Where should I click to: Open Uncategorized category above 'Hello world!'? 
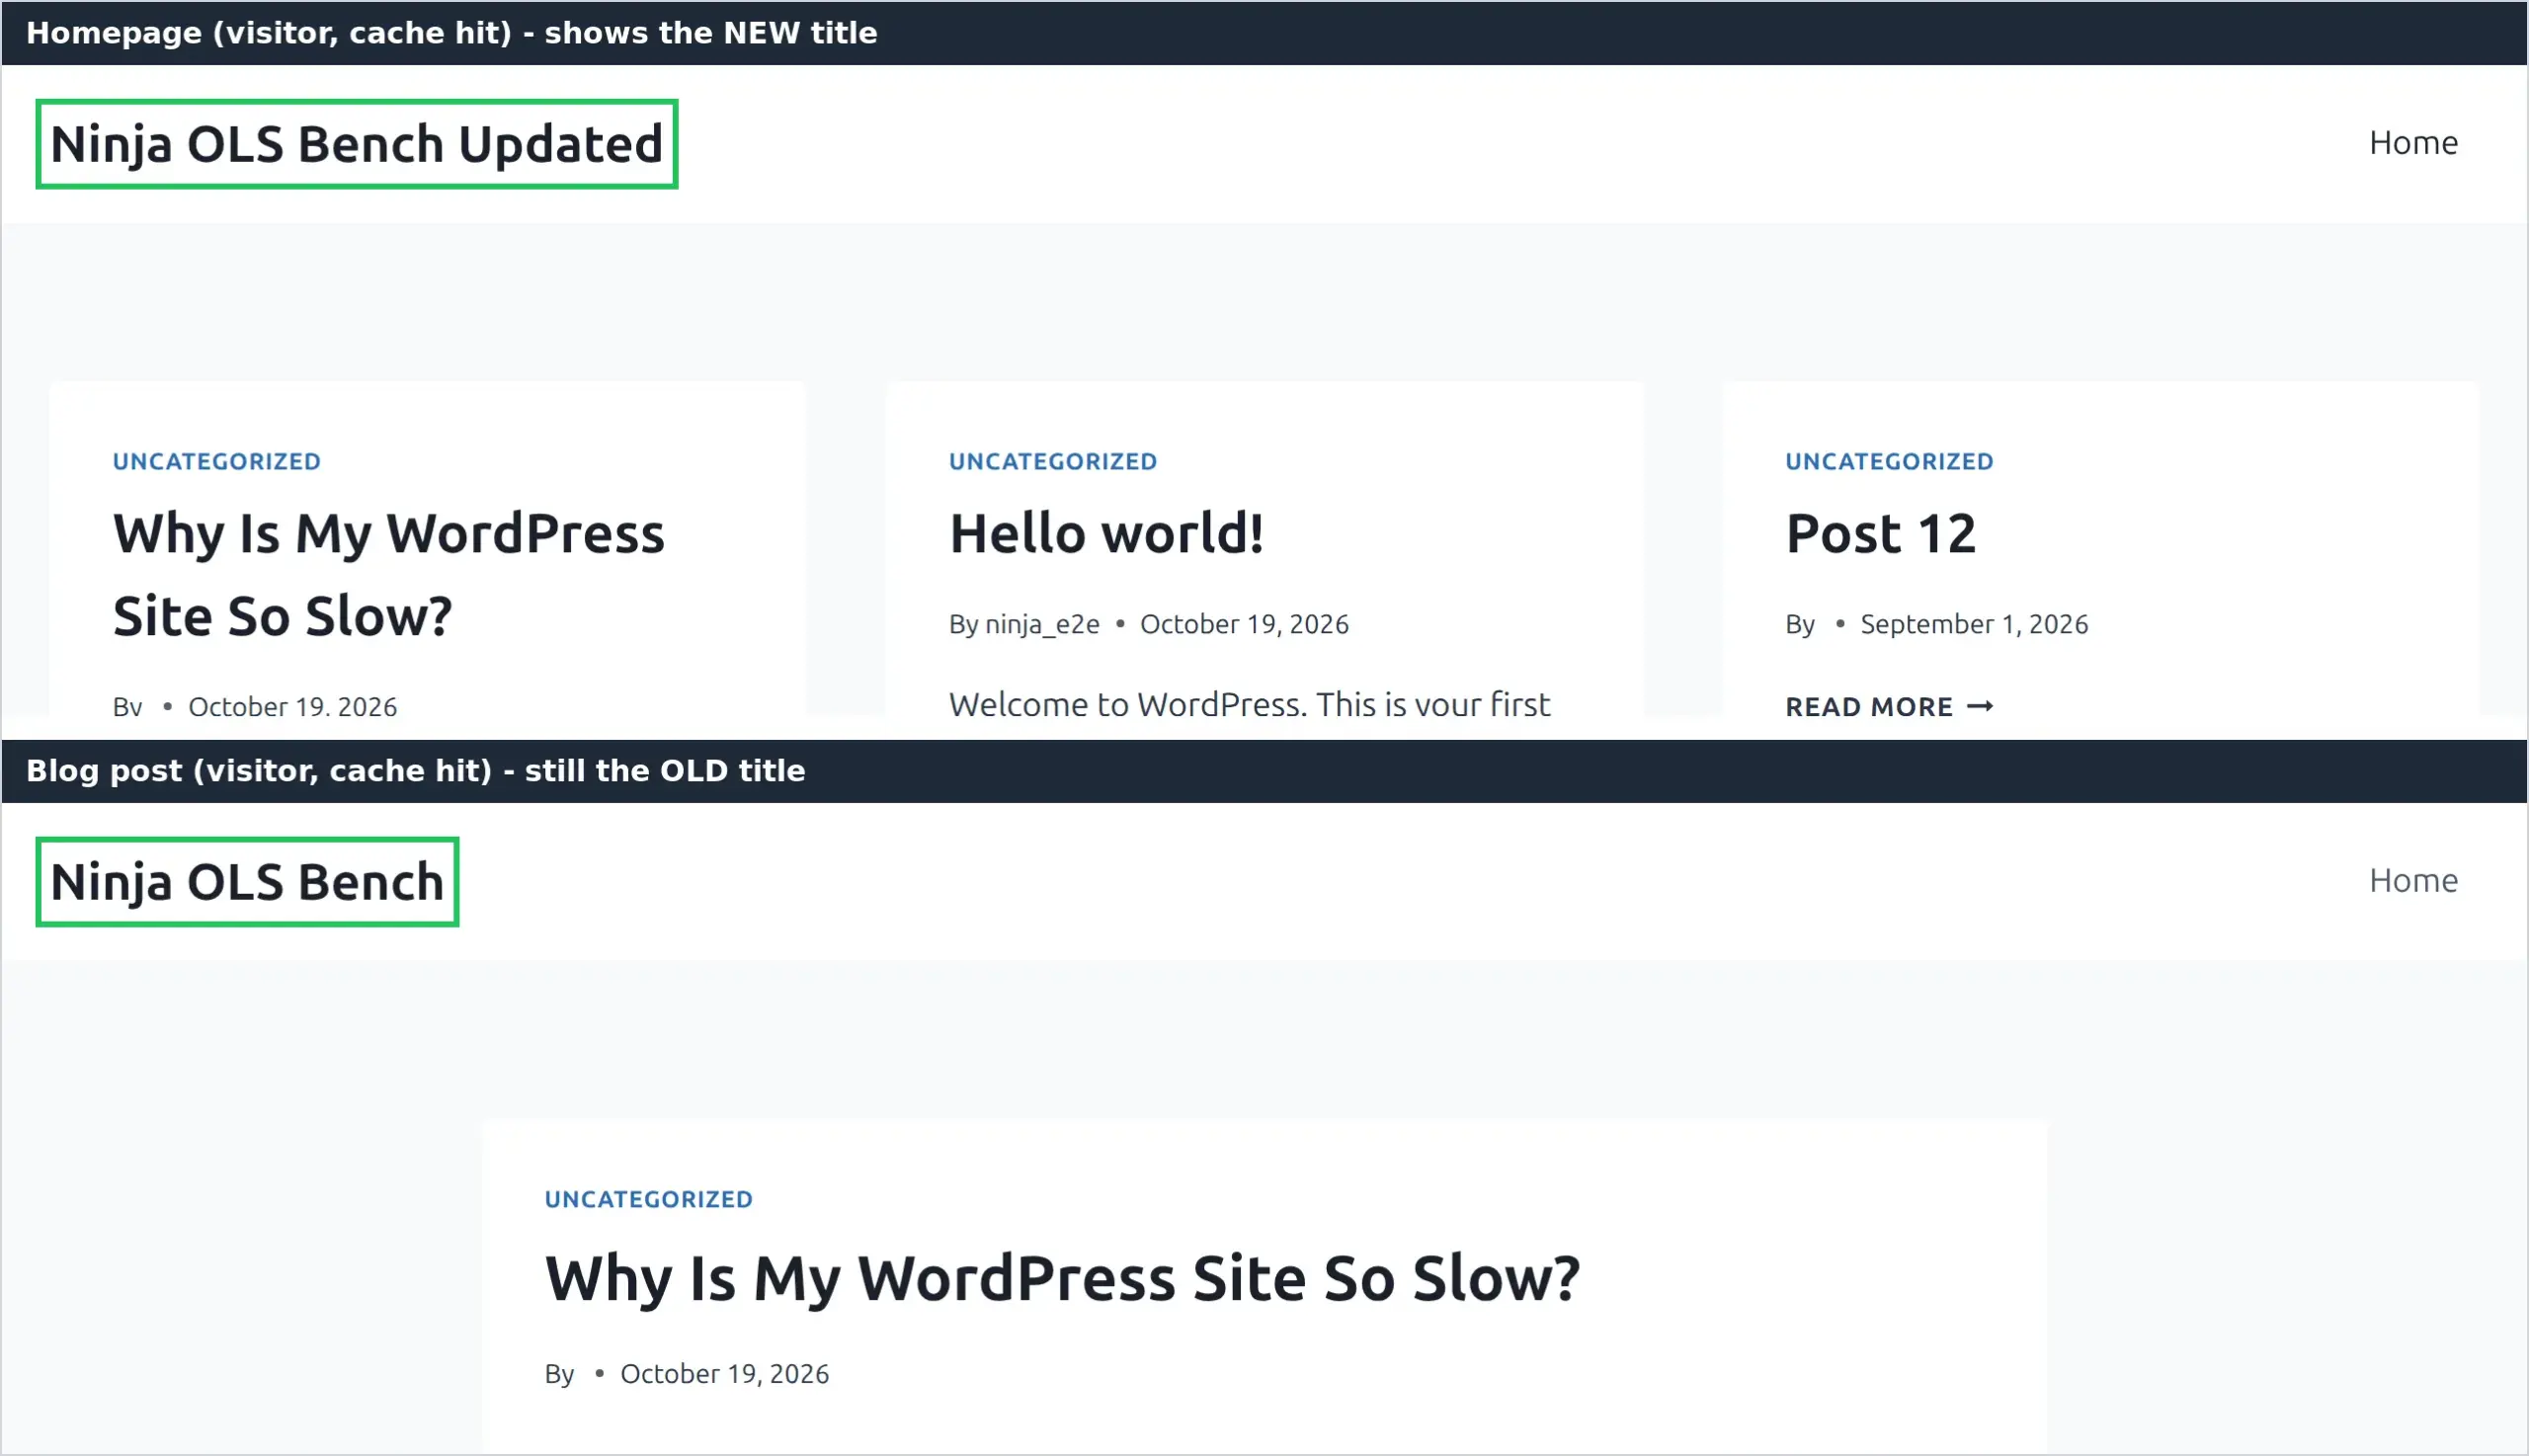coord(1053,461)
